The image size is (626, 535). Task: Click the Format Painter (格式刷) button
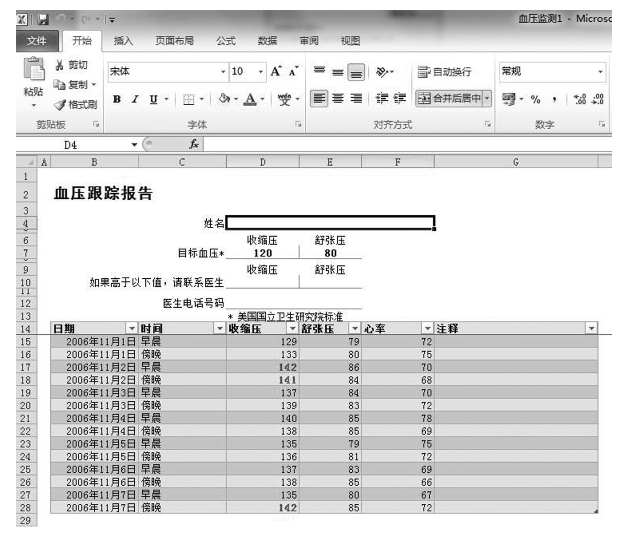coord(75,105)
